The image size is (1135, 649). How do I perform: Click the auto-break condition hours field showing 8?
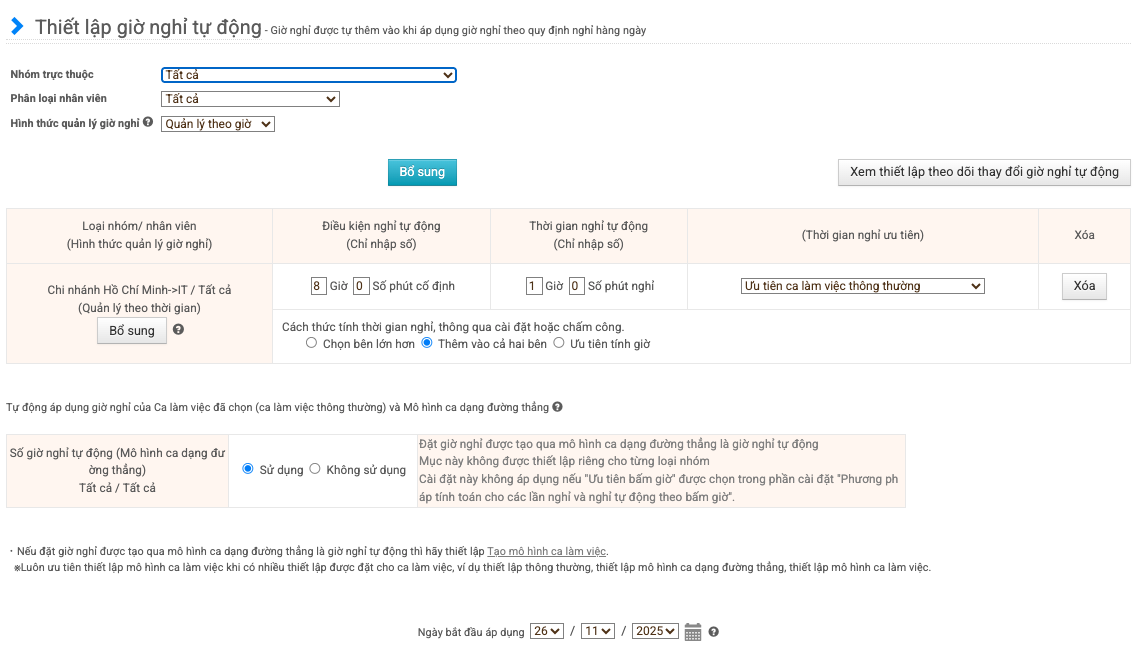(318, 286)
